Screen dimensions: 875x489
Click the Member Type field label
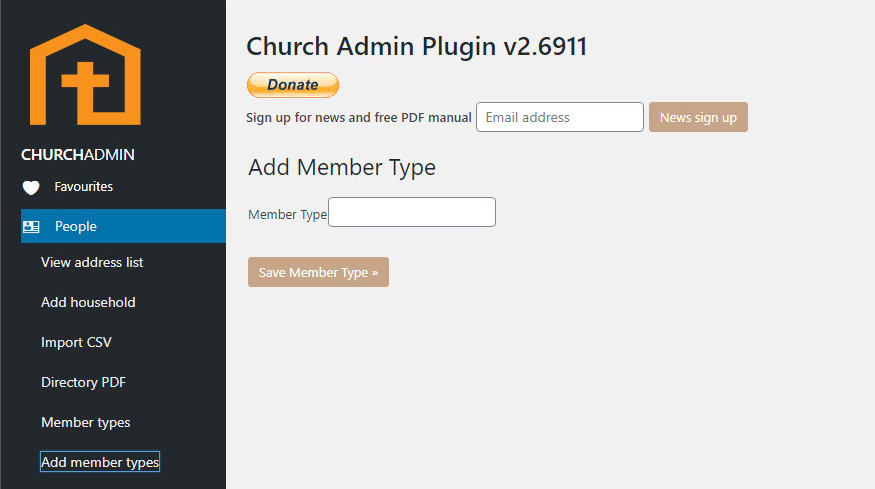pyautogui.click(x=287, y=214)
